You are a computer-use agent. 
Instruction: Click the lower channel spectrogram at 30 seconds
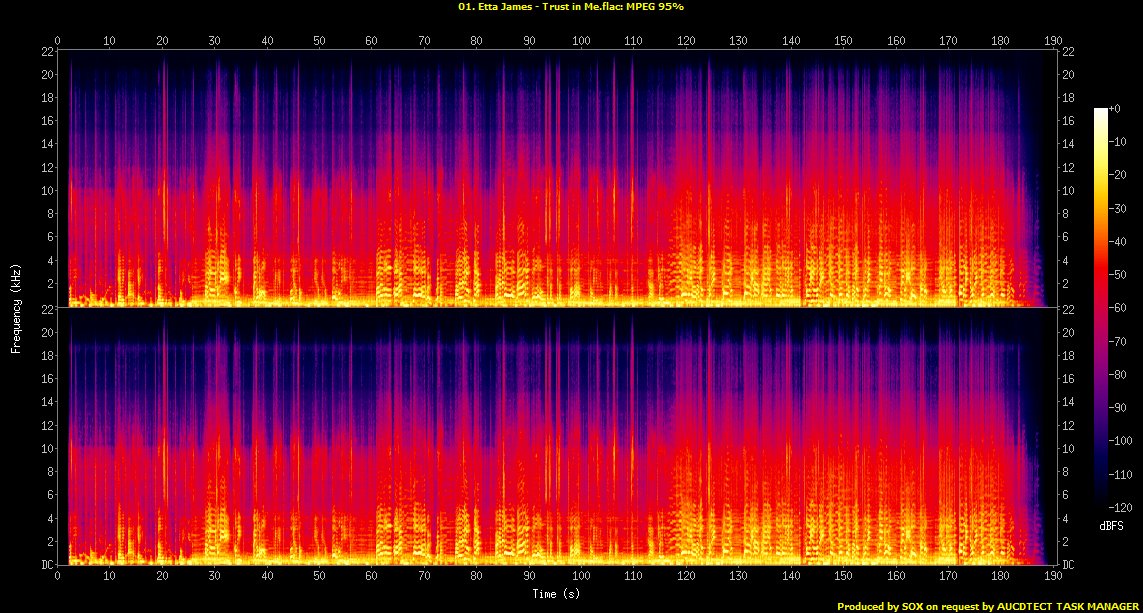click(214, 440)
